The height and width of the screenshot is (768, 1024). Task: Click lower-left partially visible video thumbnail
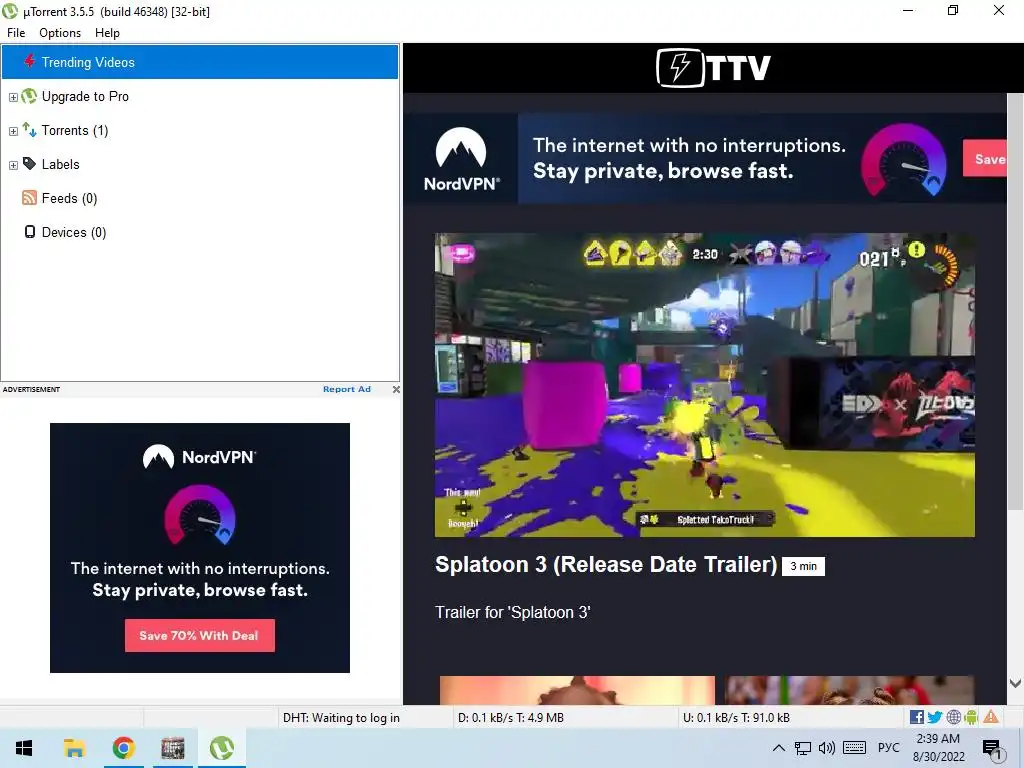pos(577,690)
